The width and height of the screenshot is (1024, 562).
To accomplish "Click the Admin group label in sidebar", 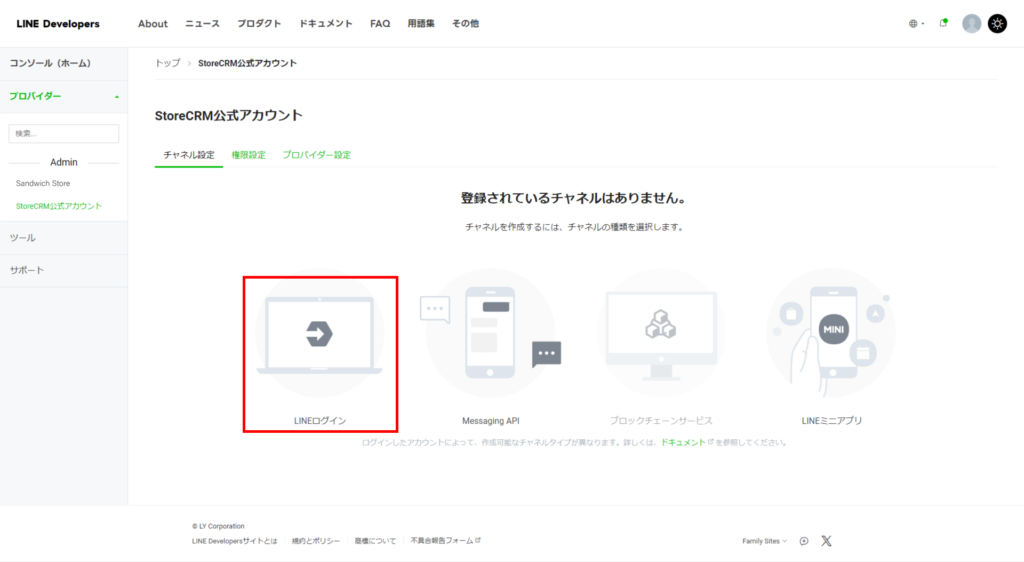I will tap(64, 163).
